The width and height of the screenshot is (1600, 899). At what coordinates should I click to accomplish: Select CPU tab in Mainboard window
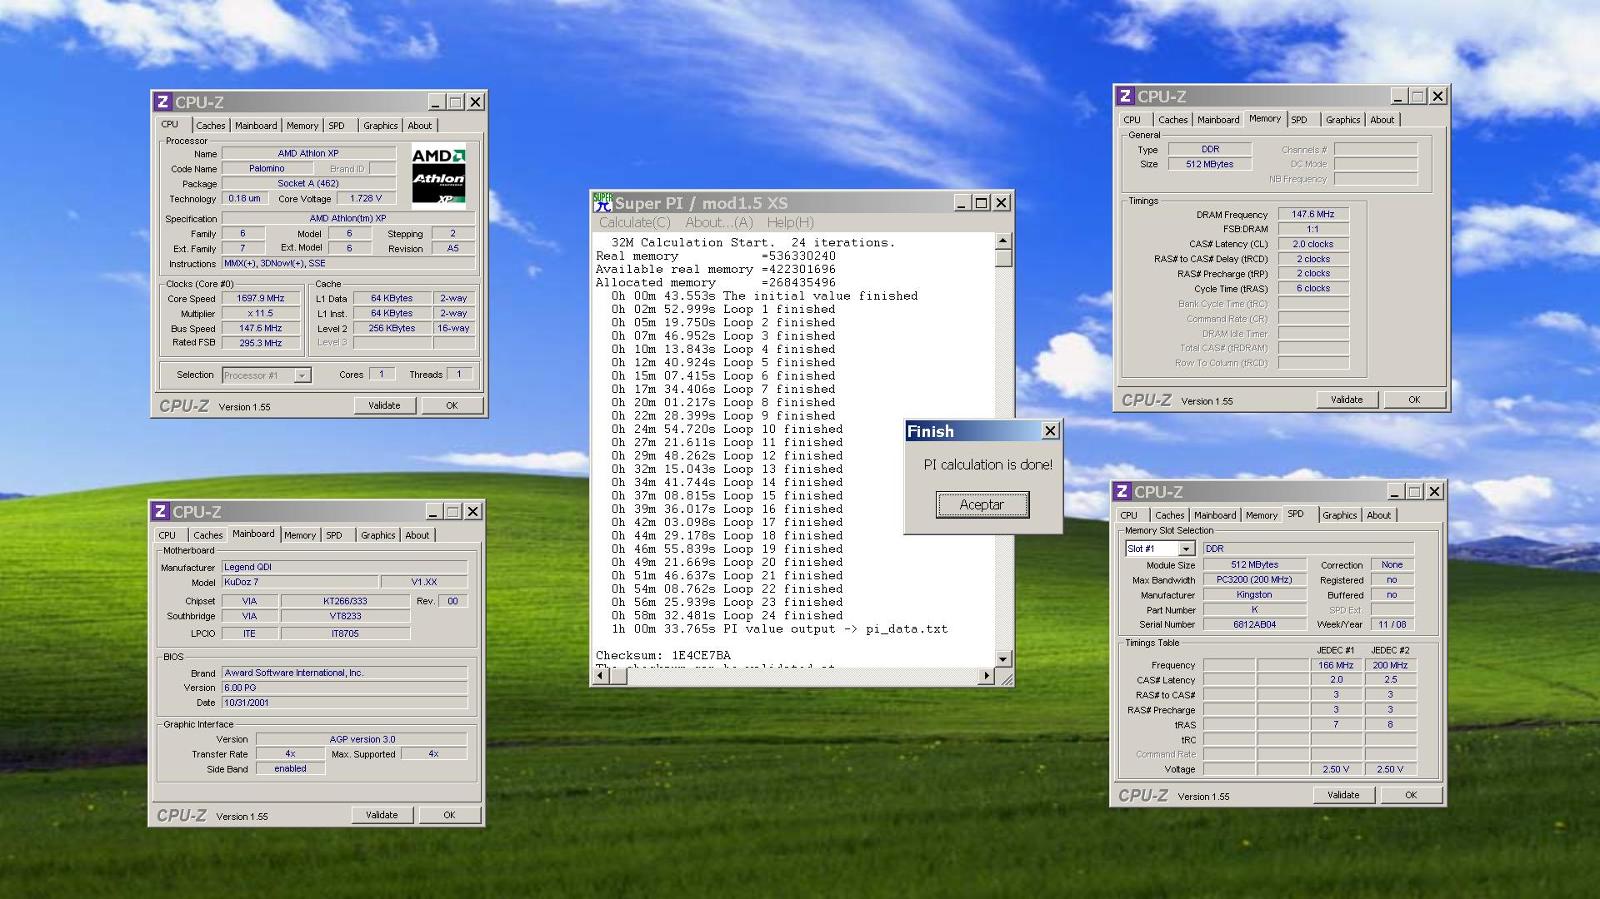[x=167, y=535]
